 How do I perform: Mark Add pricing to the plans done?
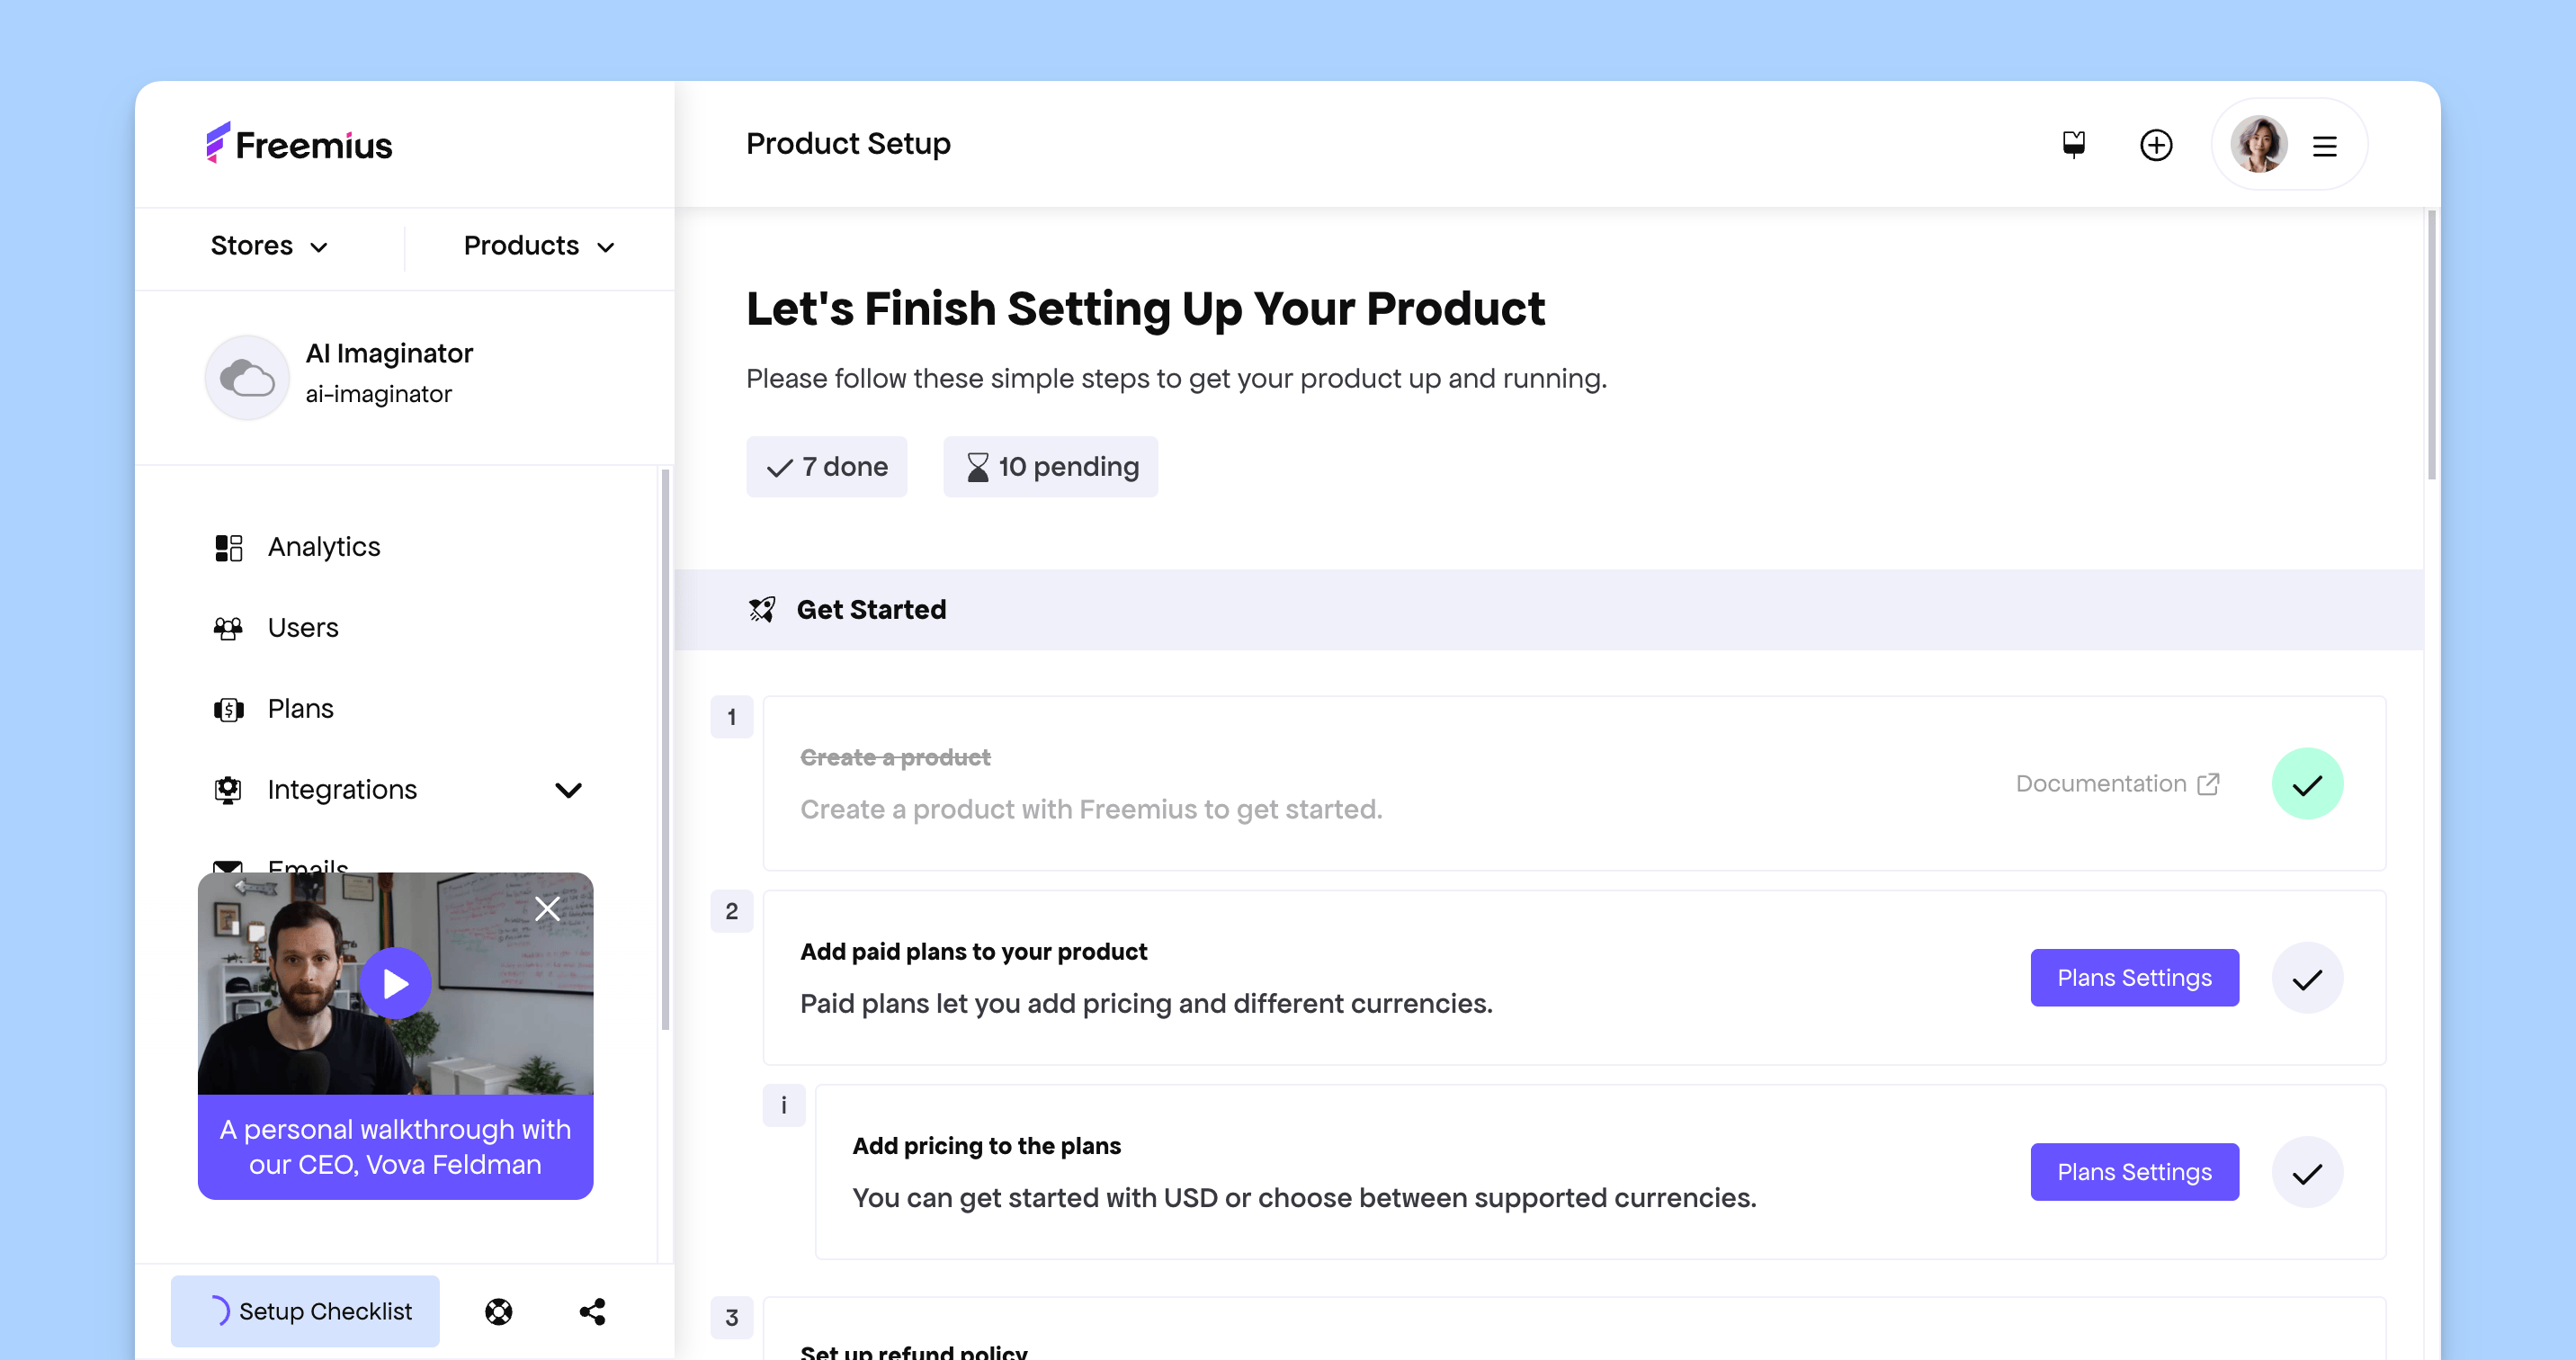click(x=2307, y=1172)
